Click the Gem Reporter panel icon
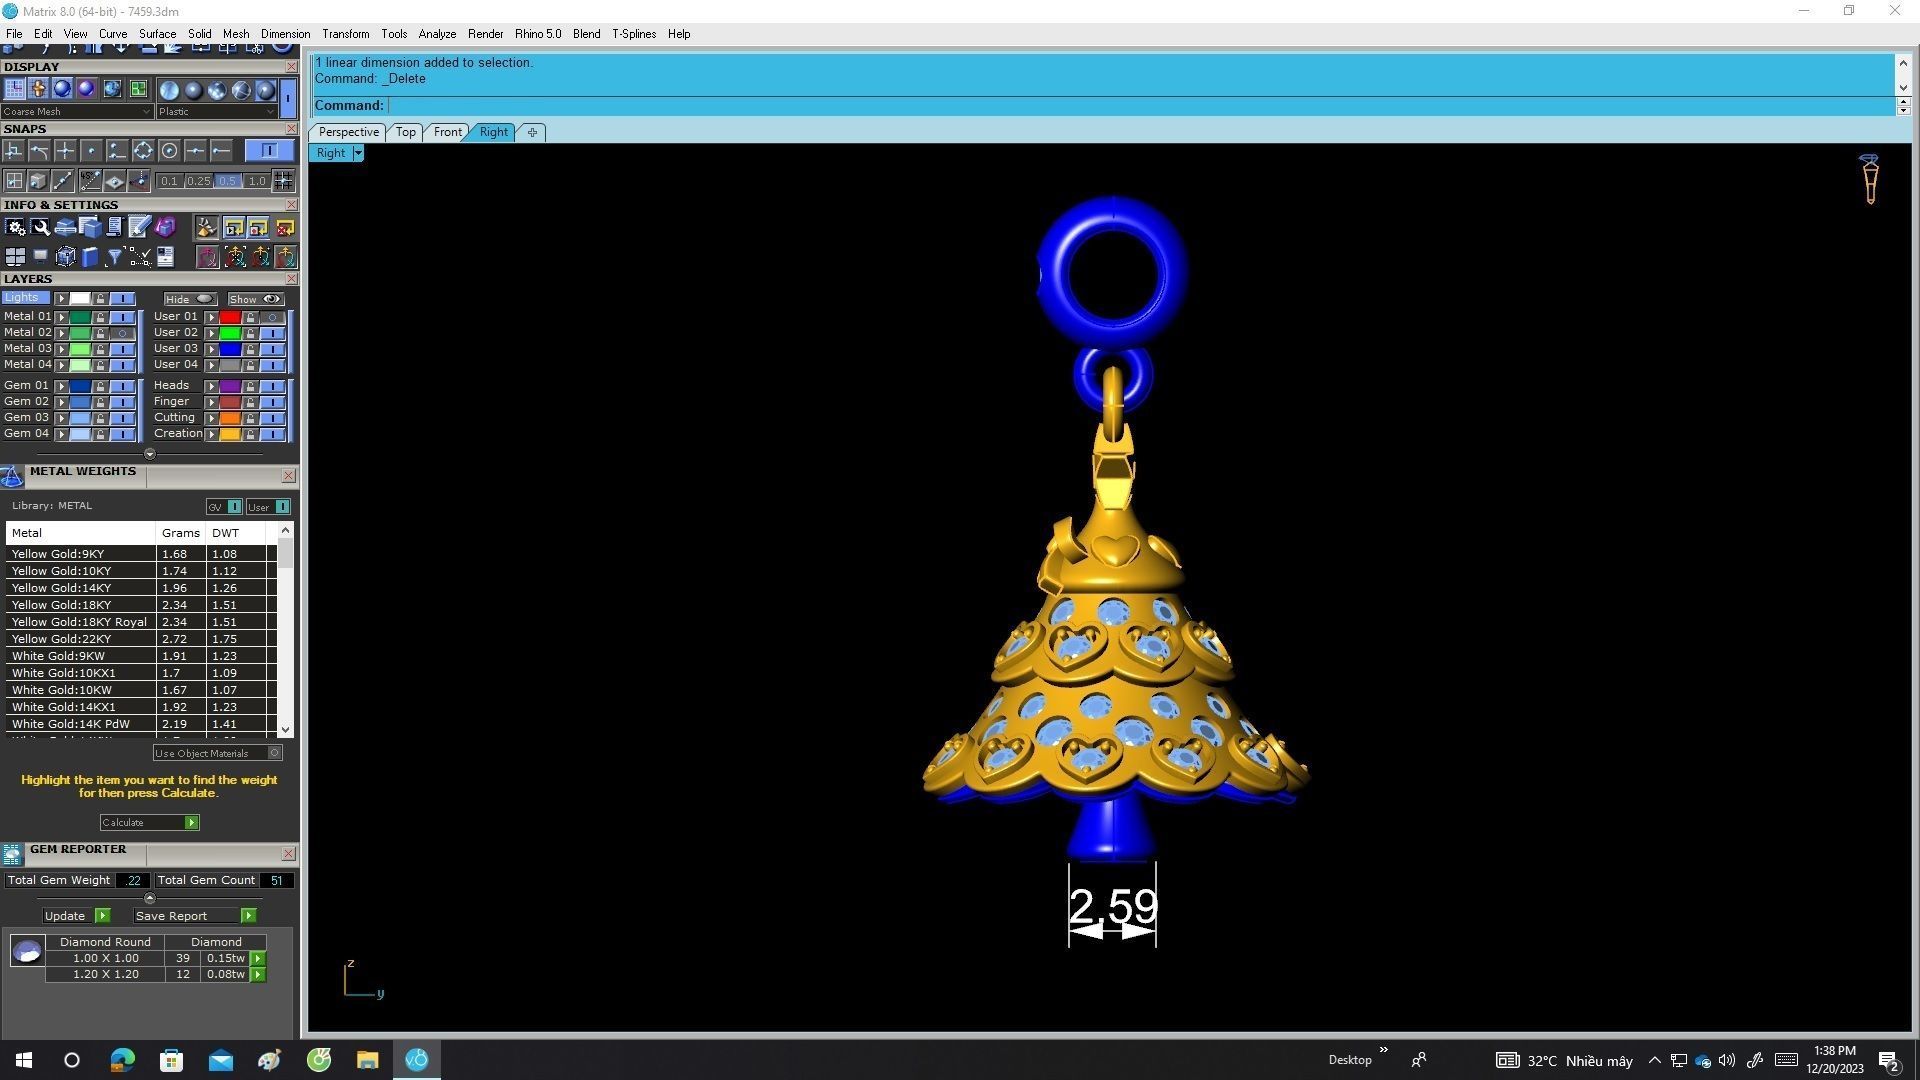Viewport: 1920px width, 1080px height. tap(12, 854)
